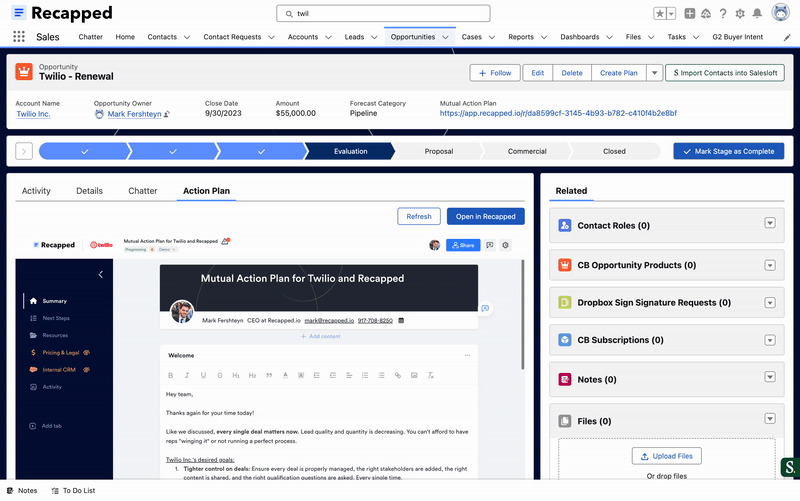
Task: Apply blockquote format
Action: click(x=269, y=375)
